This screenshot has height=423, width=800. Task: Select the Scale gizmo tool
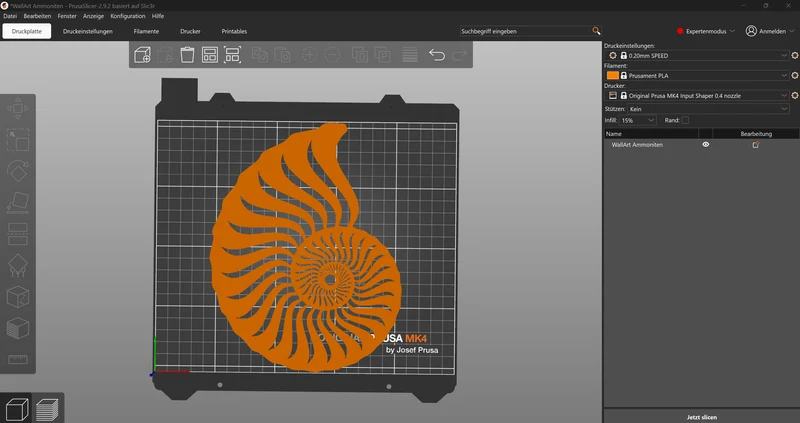point(18,140)
